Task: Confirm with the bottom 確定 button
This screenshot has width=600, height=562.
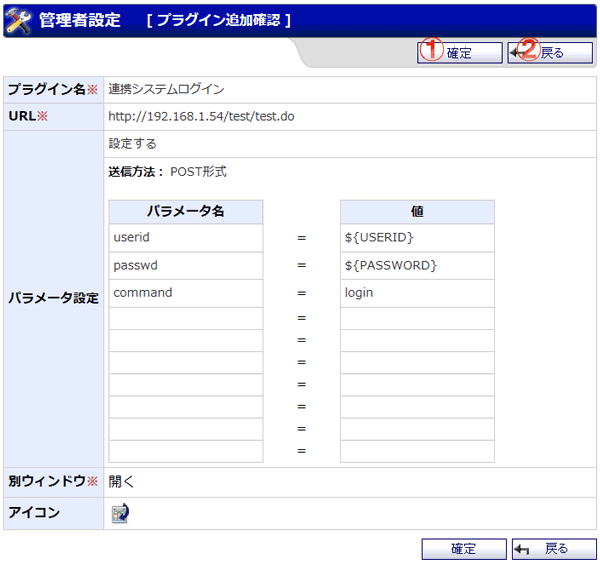Action: (463, 549)
